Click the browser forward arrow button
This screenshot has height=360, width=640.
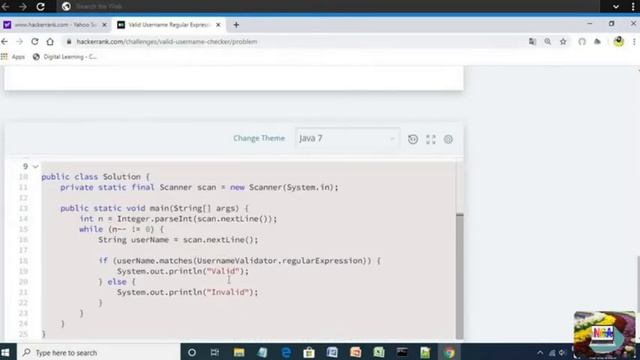tap(19, 42)
